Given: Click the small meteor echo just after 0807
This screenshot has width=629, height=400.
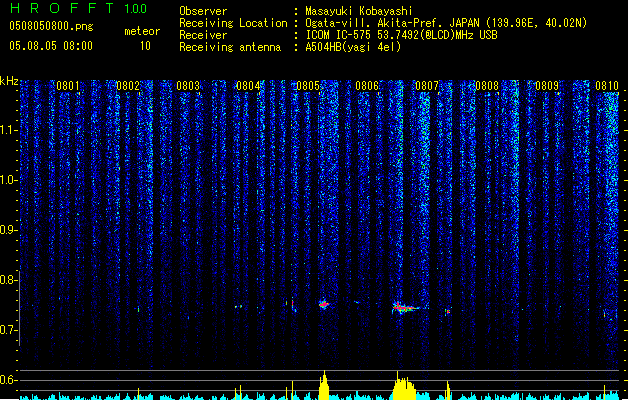Looking at the screenshot, I should pyautogui.click(x=447, y=311).
